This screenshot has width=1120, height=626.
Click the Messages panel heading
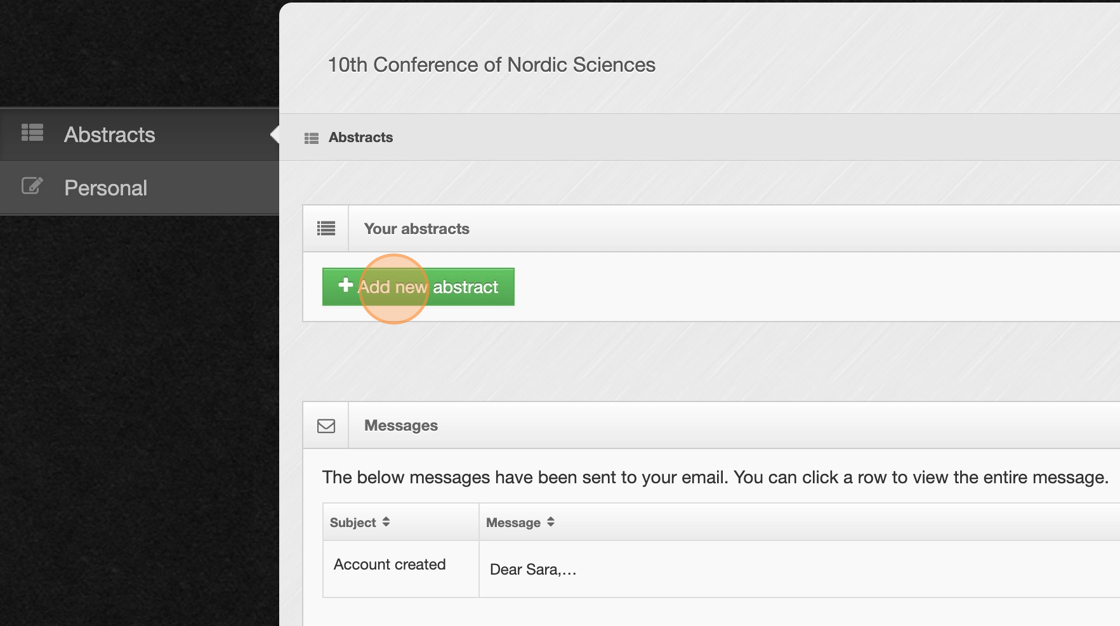[400, 426]
